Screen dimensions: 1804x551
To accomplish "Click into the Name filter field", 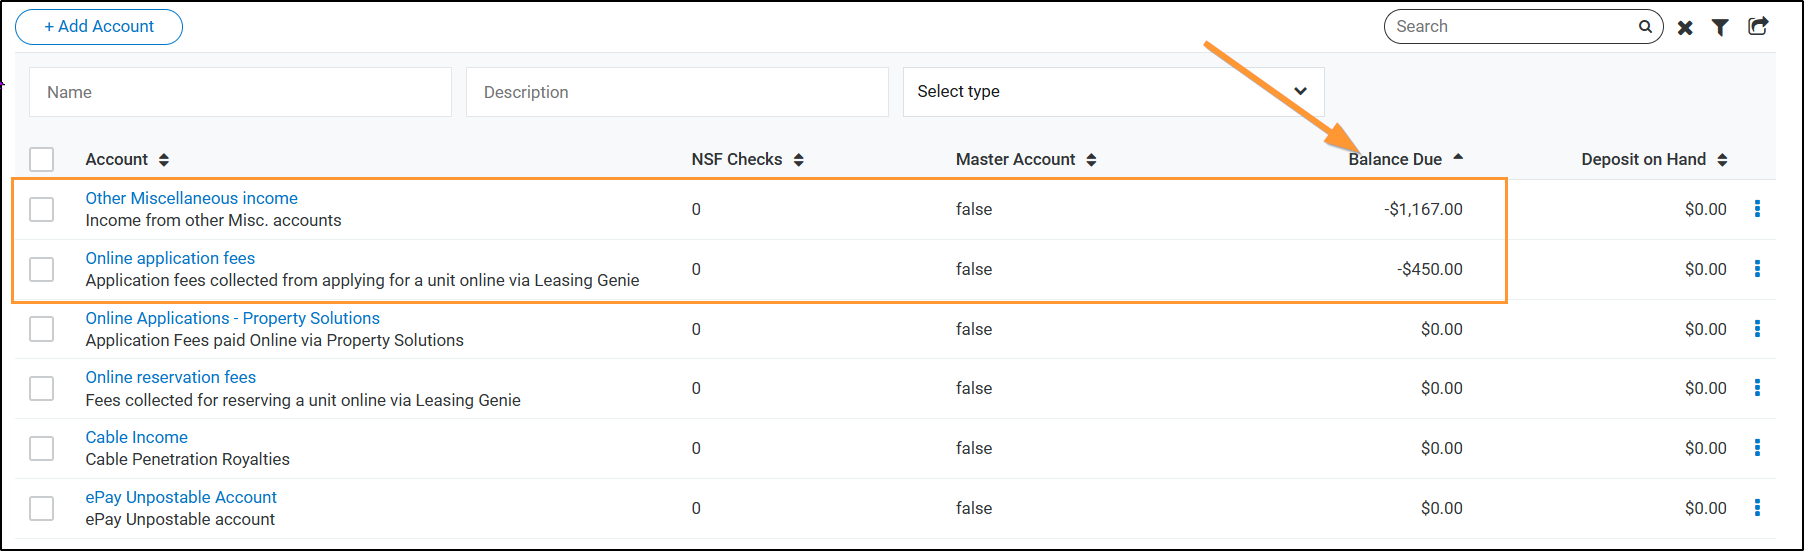I will click(240, 92).
